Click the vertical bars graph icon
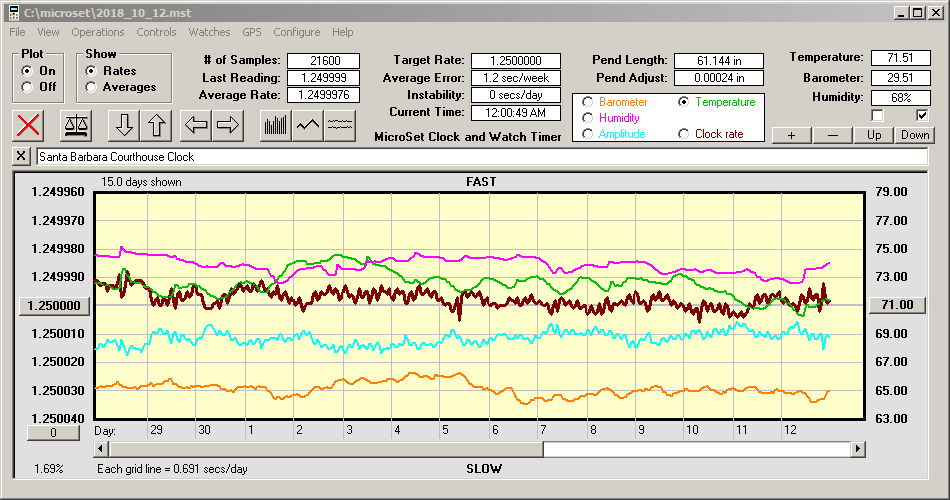This screenshot has width=950, height=500. tap(276, 125)
